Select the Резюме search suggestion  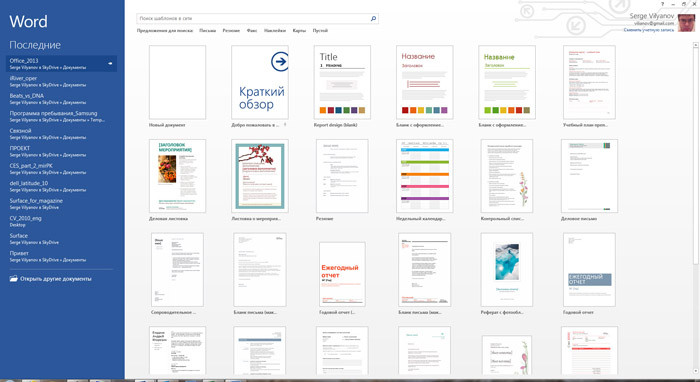(x=231, y=31)
